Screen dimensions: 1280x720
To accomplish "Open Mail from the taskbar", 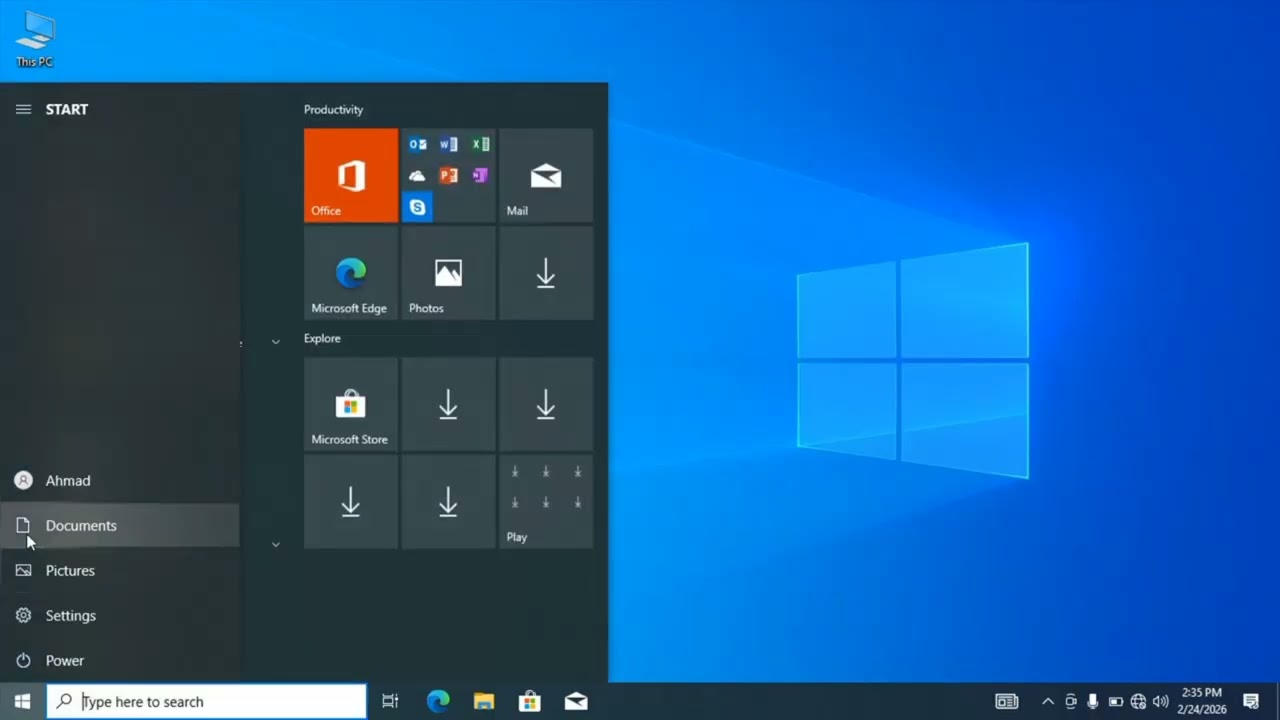I will click(x=576, y=701).
